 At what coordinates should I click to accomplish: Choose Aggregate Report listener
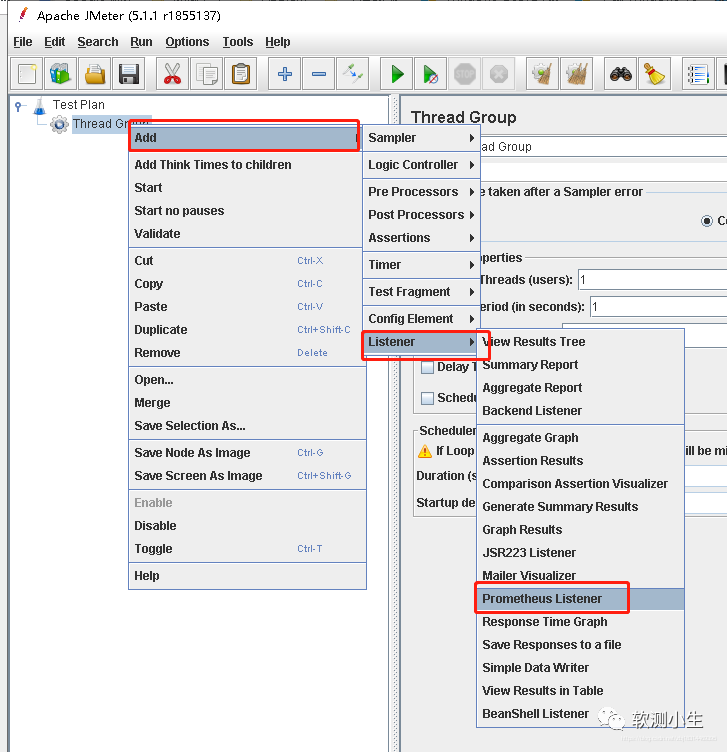coord(580,388)
